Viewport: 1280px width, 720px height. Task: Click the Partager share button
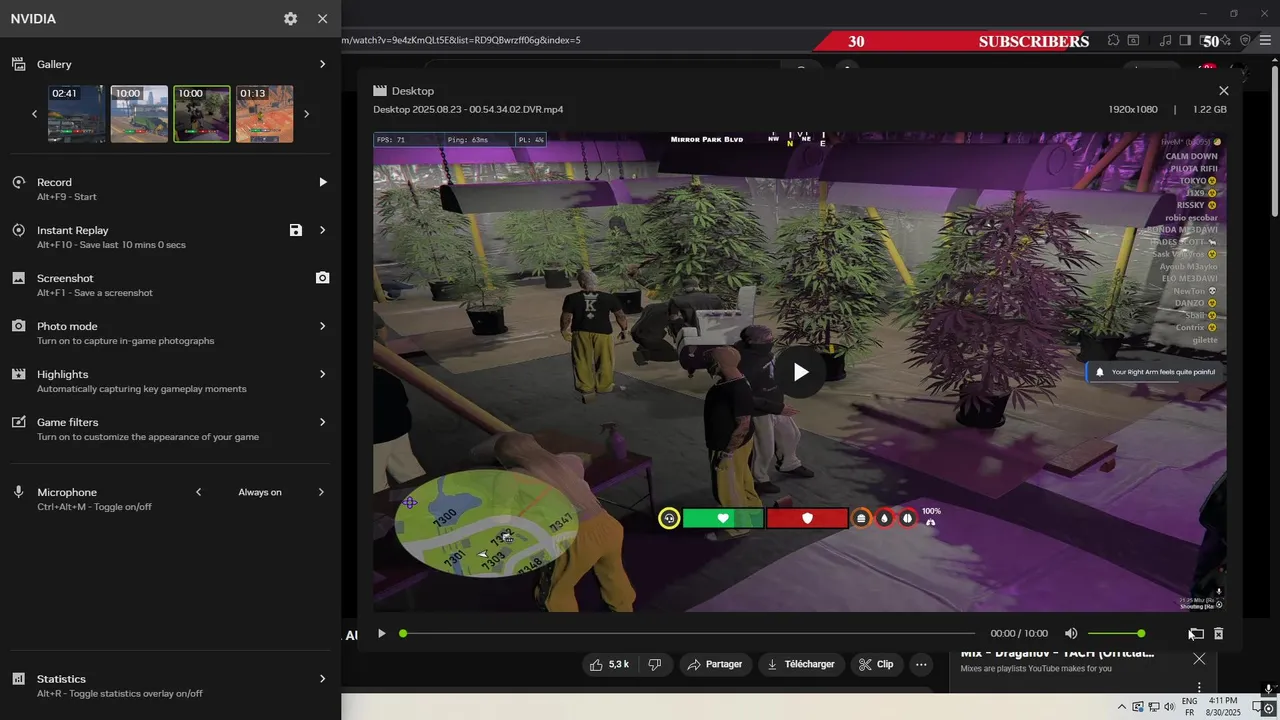pos(715,664)
